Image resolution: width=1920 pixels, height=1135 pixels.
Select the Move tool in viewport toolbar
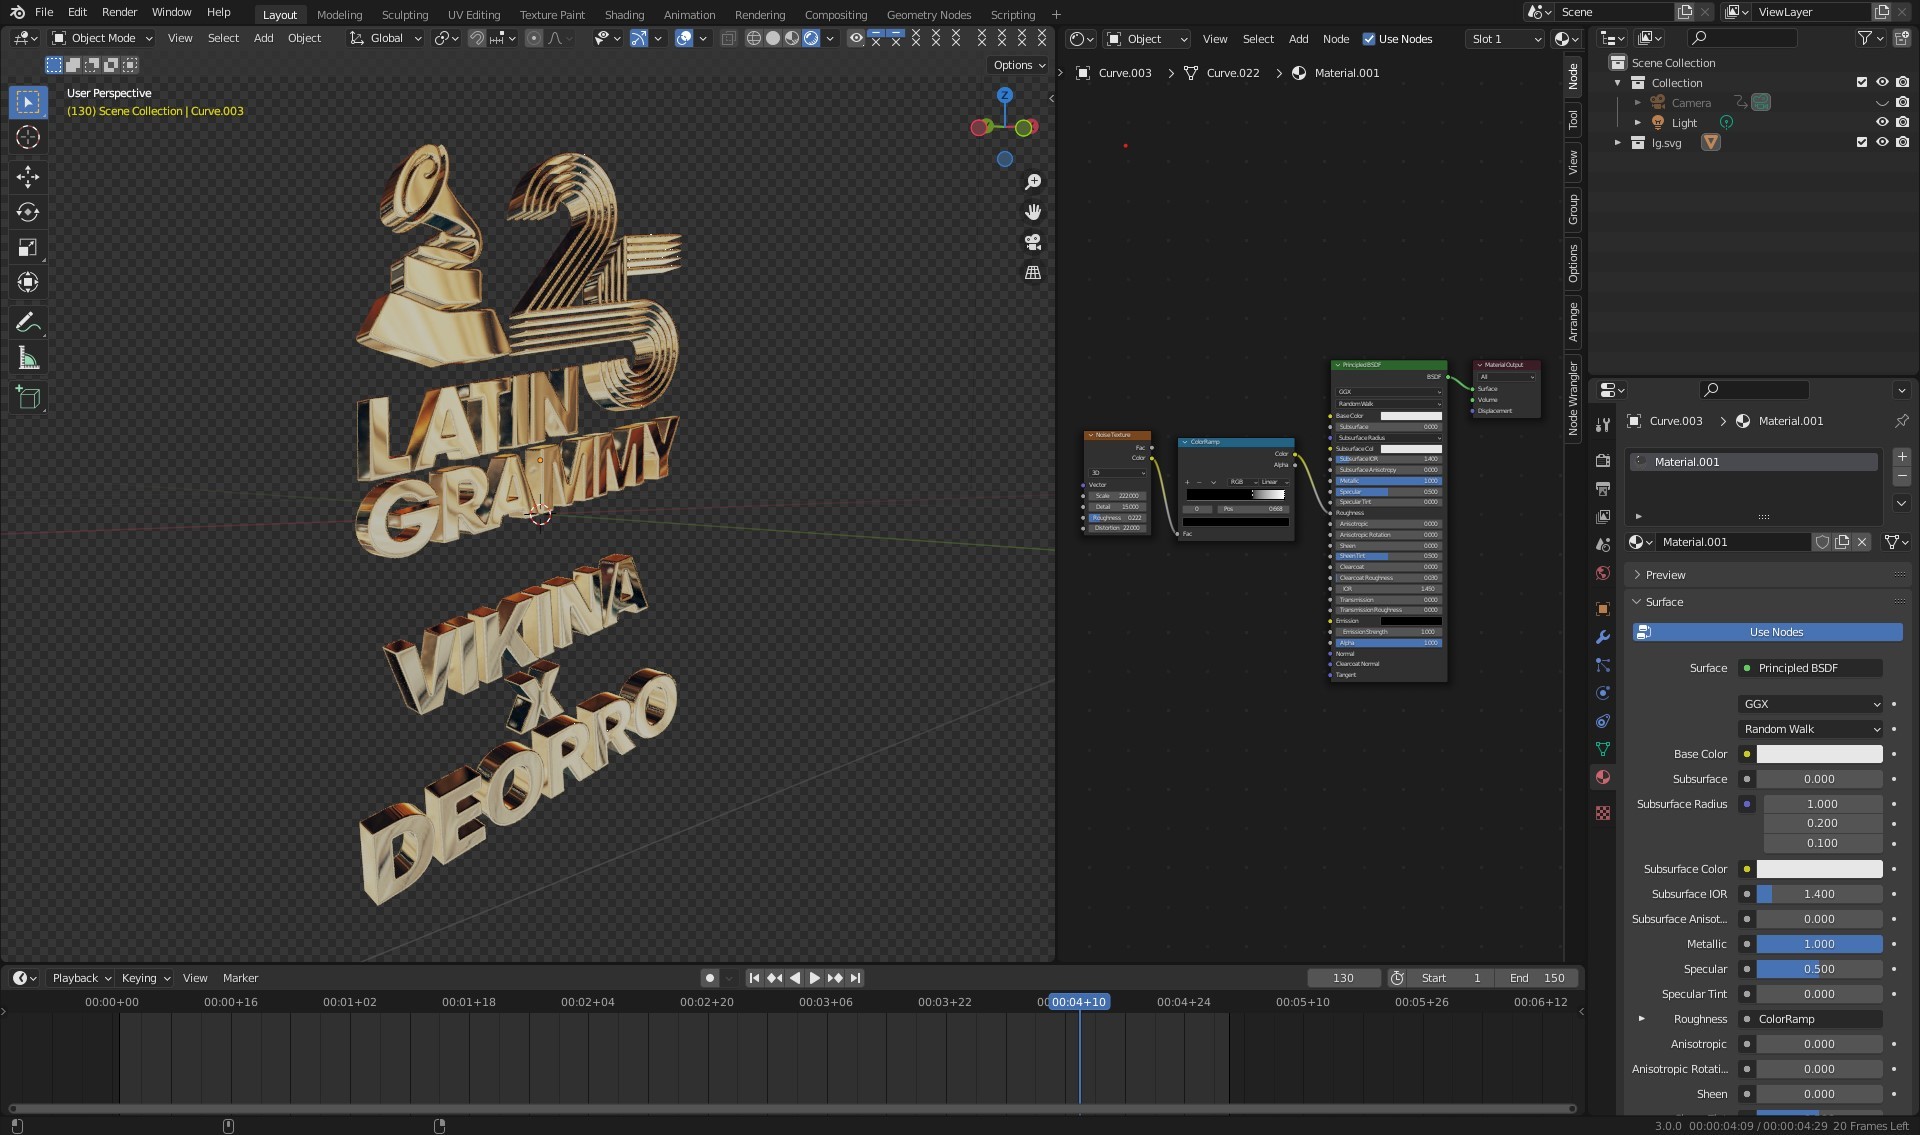(x=28, y=177)
